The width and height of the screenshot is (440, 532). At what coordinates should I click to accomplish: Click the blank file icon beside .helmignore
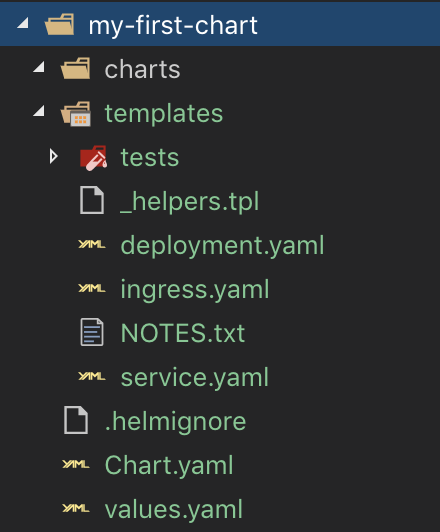tap(76, 420)
